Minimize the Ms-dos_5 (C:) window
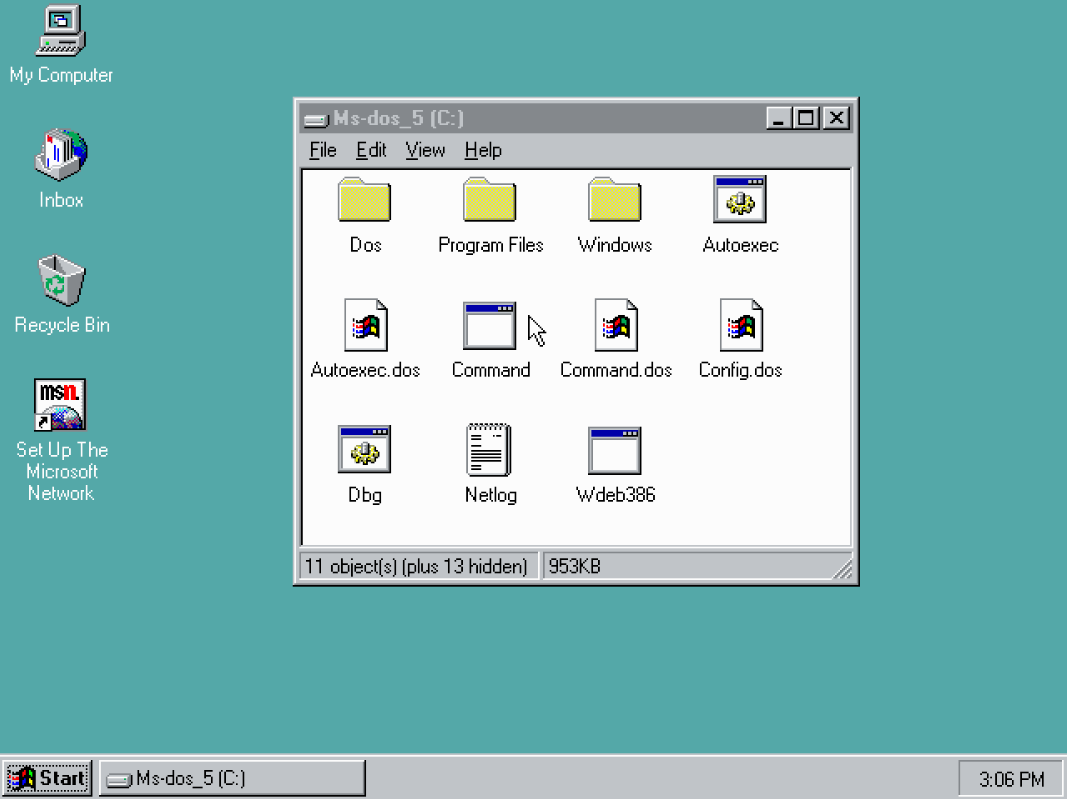Image resolution: width=1067 pixels, height=799 pixels. tap(778, 118)
